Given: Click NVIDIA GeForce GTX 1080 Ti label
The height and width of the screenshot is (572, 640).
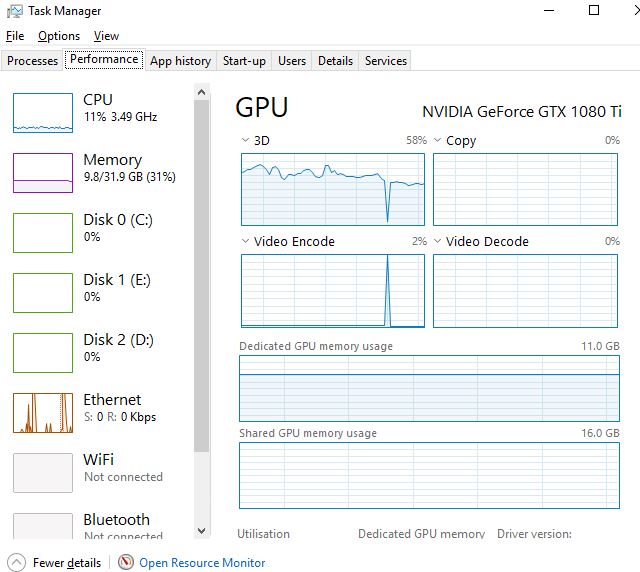Looking at the screenshot, I should click(522, 111).
